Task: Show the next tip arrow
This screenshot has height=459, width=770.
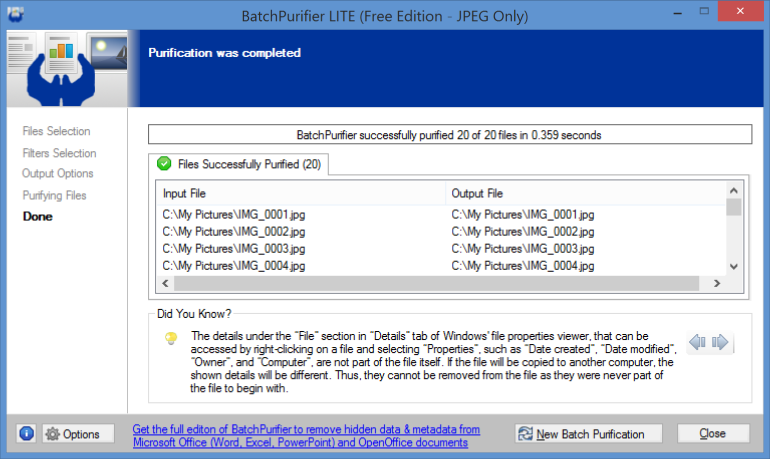Action: [720, 342]
